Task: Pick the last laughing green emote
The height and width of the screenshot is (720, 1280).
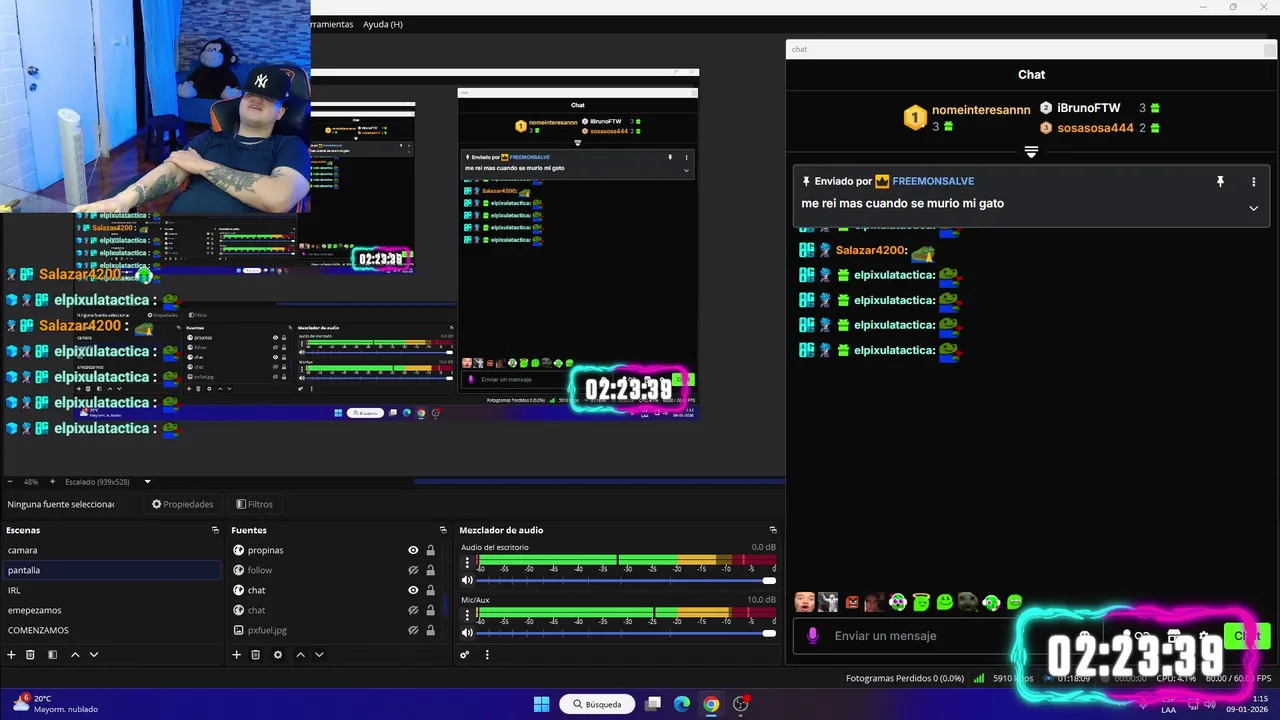Action: click(1015, 602)
